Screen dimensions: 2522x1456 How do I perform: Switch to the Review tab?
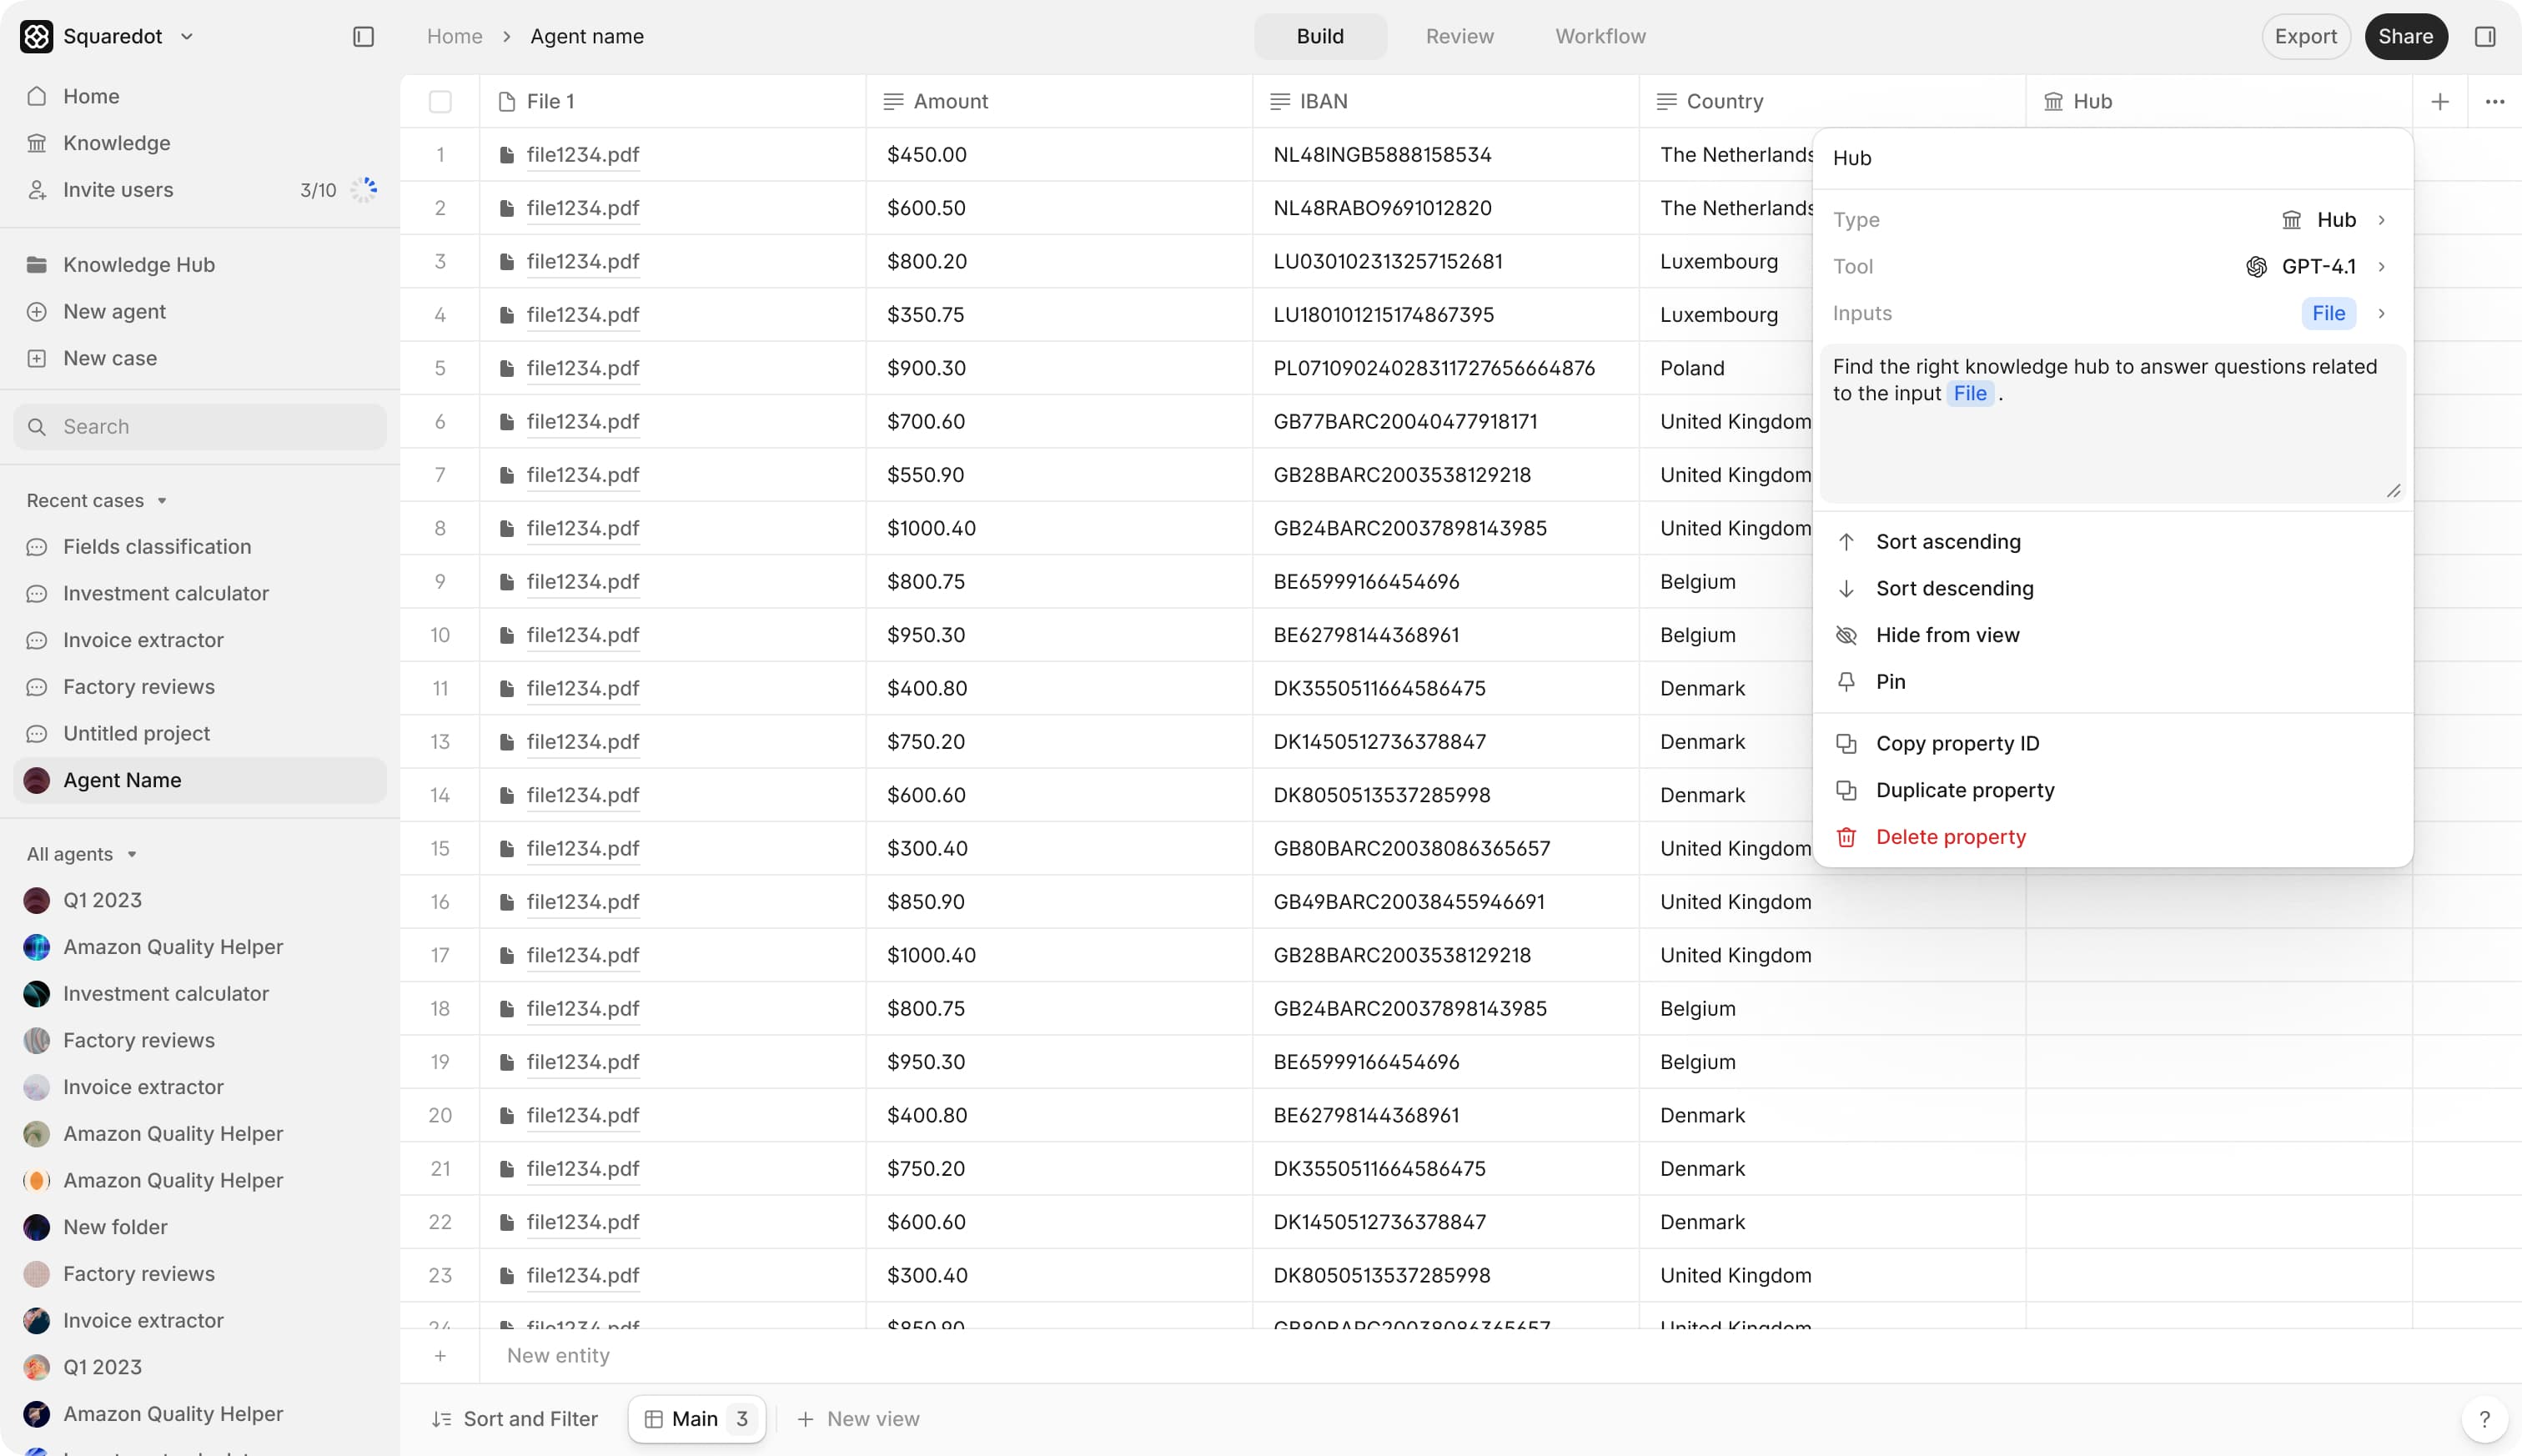point(1459,37)
